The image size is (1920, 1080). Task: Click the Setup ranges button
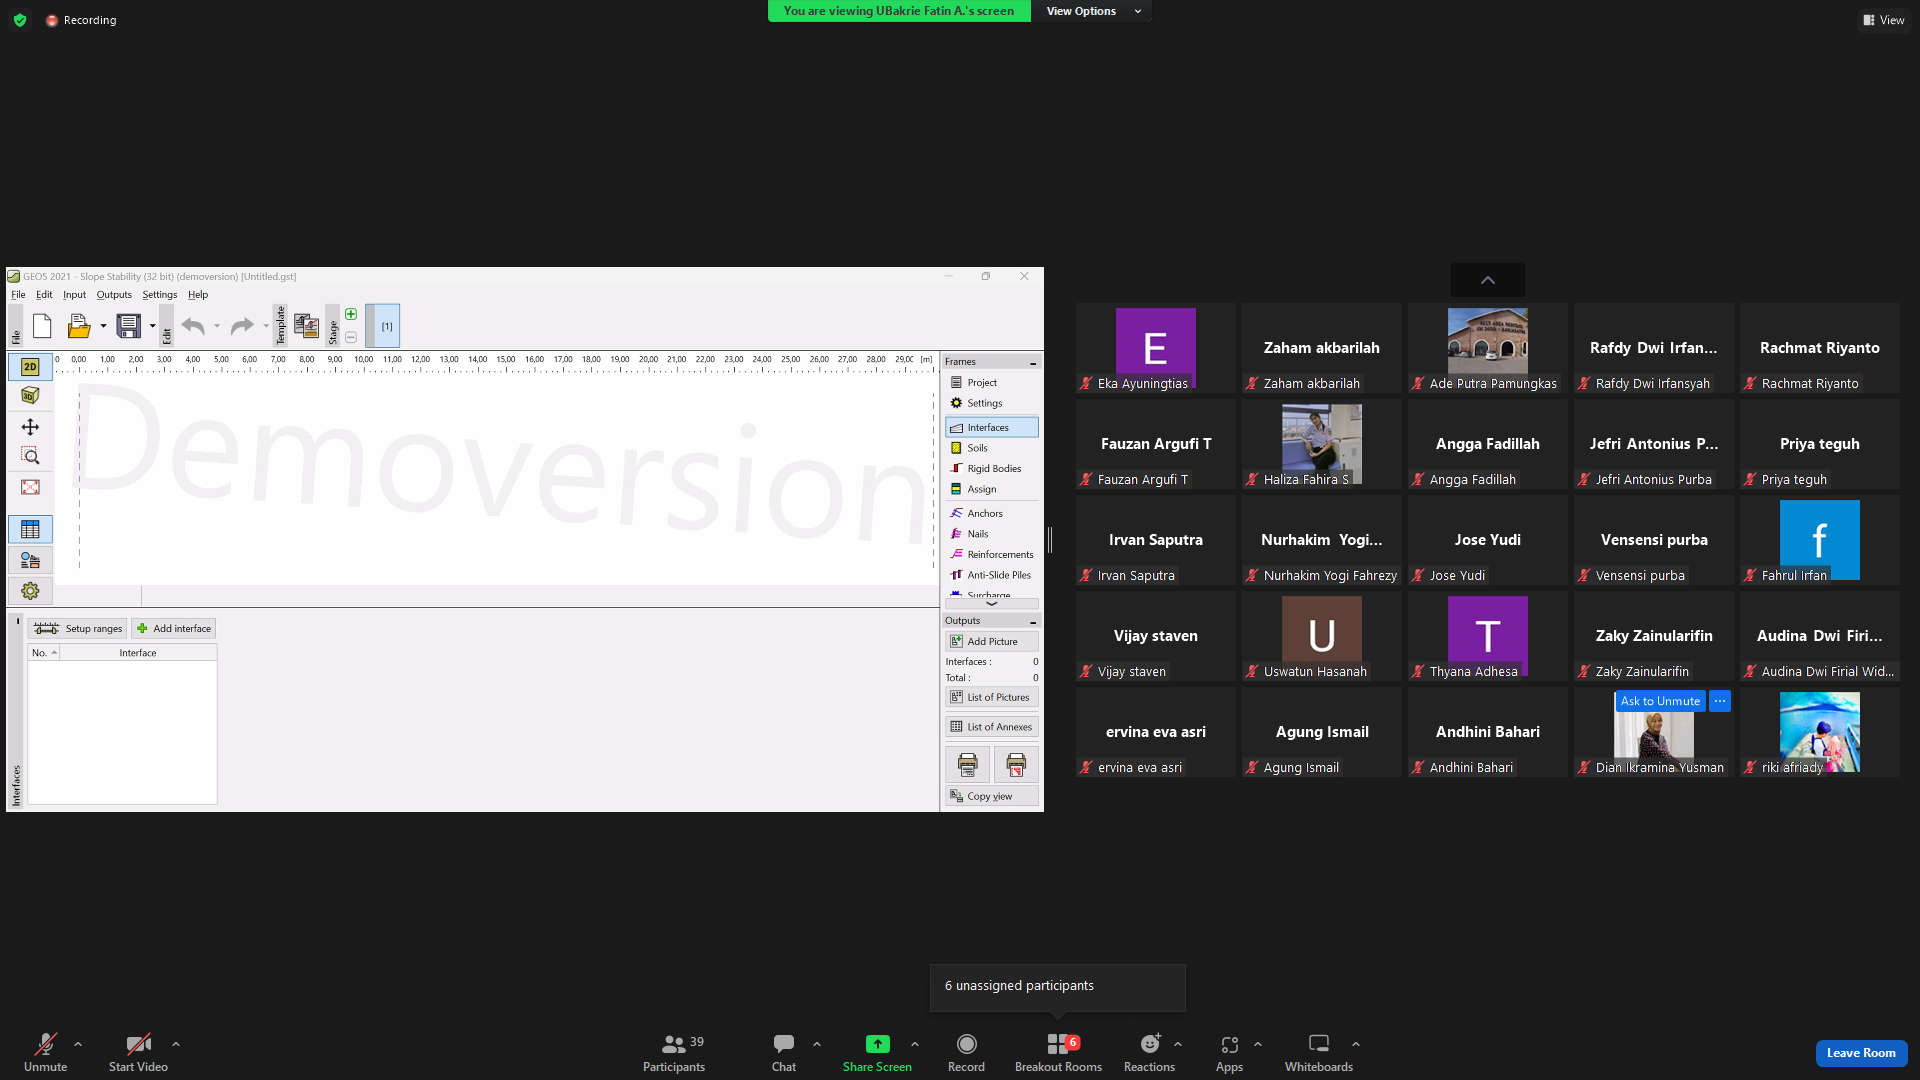pos(78,629)
